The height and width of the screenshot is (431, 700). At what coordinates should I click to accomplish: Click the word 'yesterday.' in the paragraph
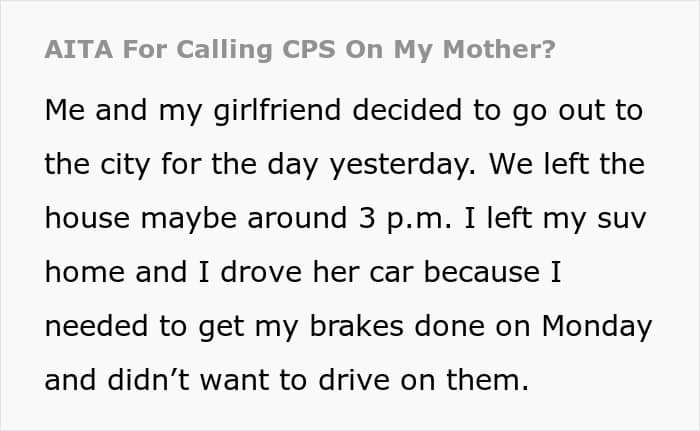click(403, 164)
